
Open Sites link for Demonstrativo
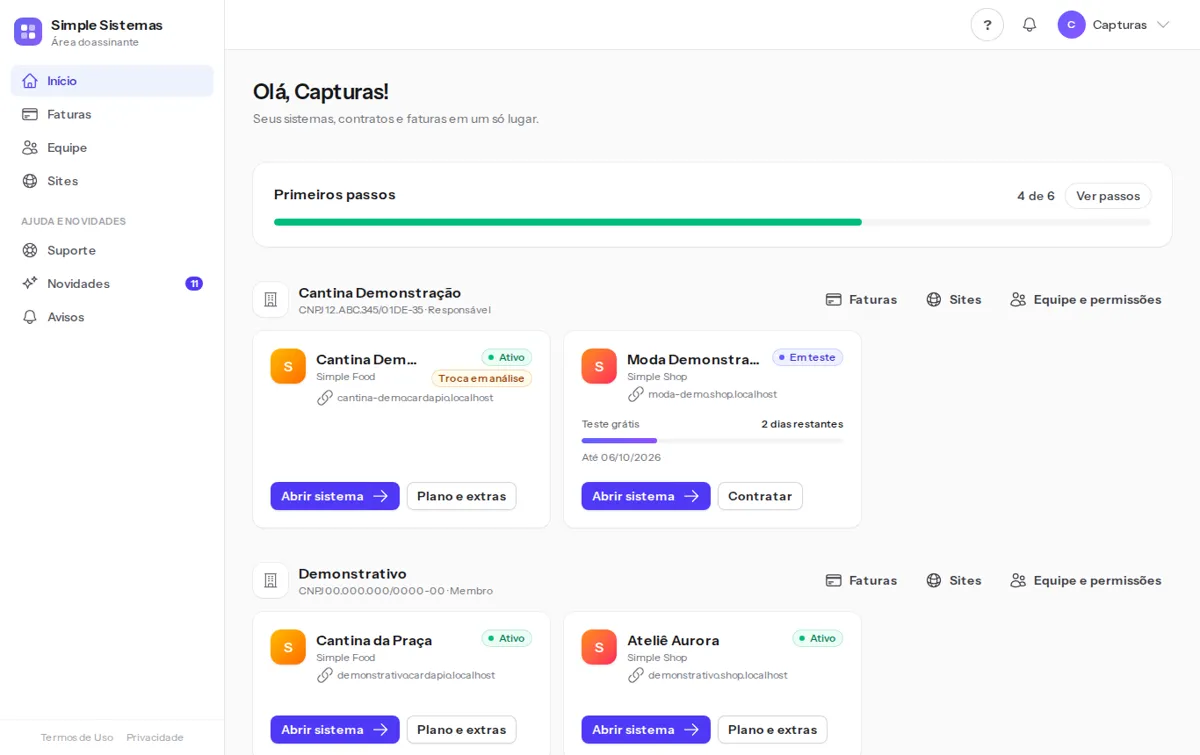pos(954,581)
